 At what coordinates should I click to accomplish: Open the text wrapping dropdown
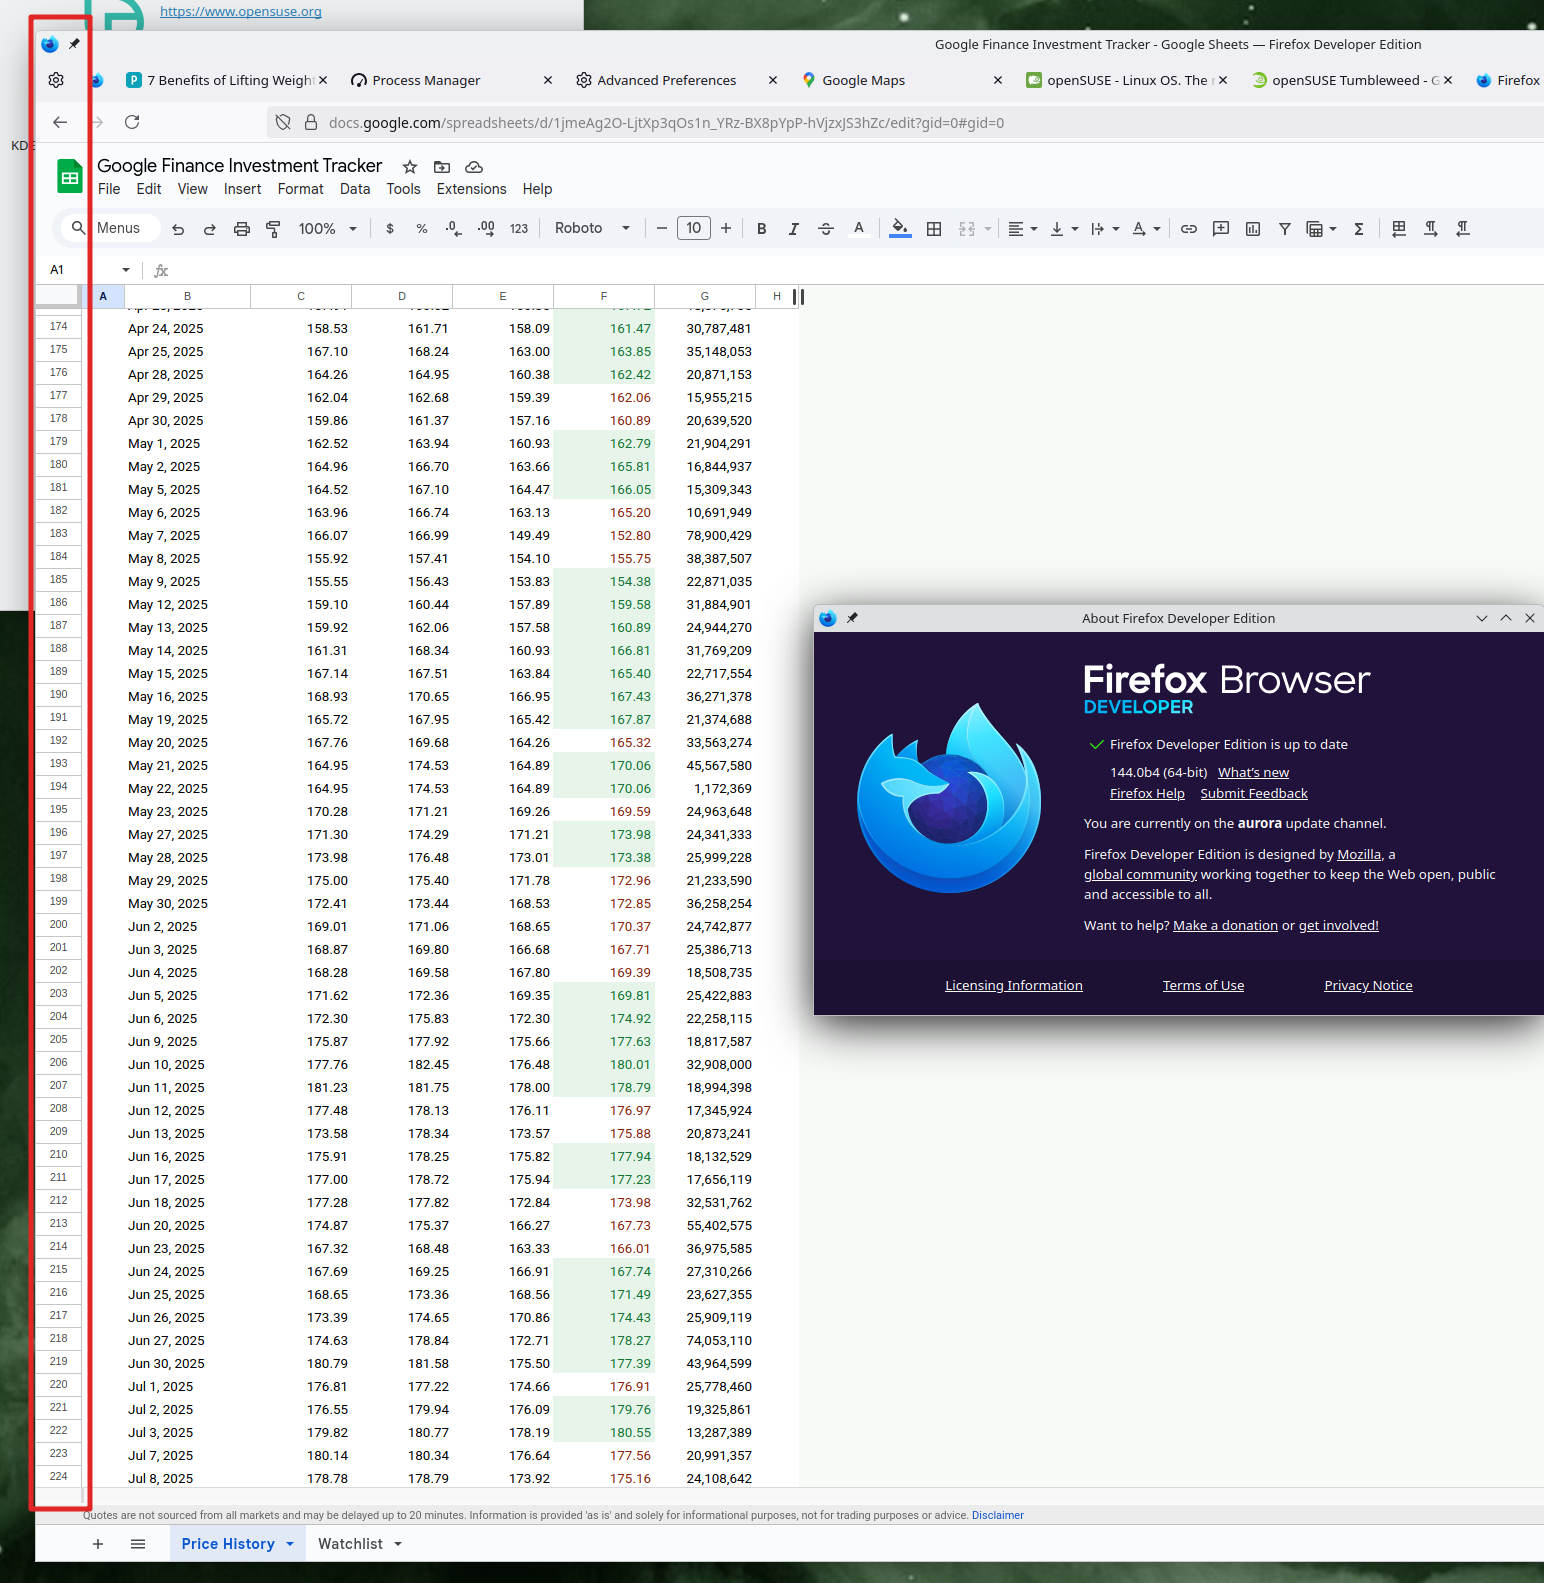click(1105, 229)
